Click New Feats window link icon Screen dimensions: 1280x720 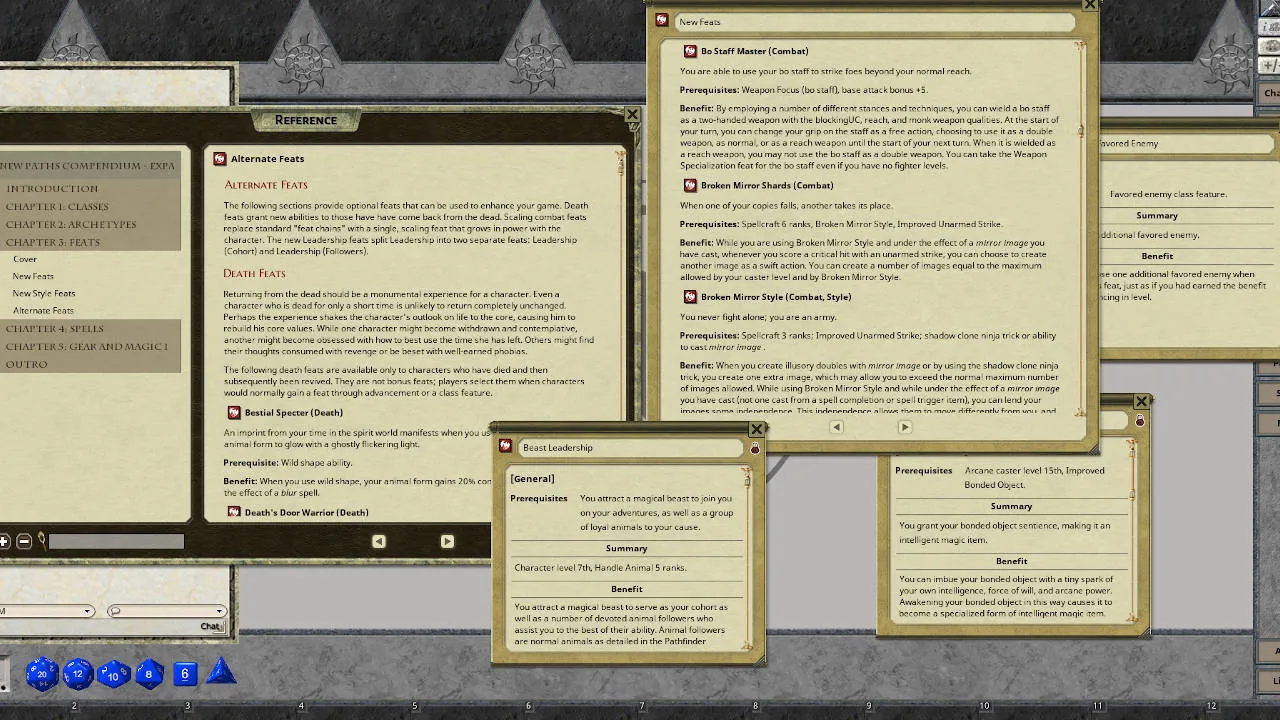662,20
